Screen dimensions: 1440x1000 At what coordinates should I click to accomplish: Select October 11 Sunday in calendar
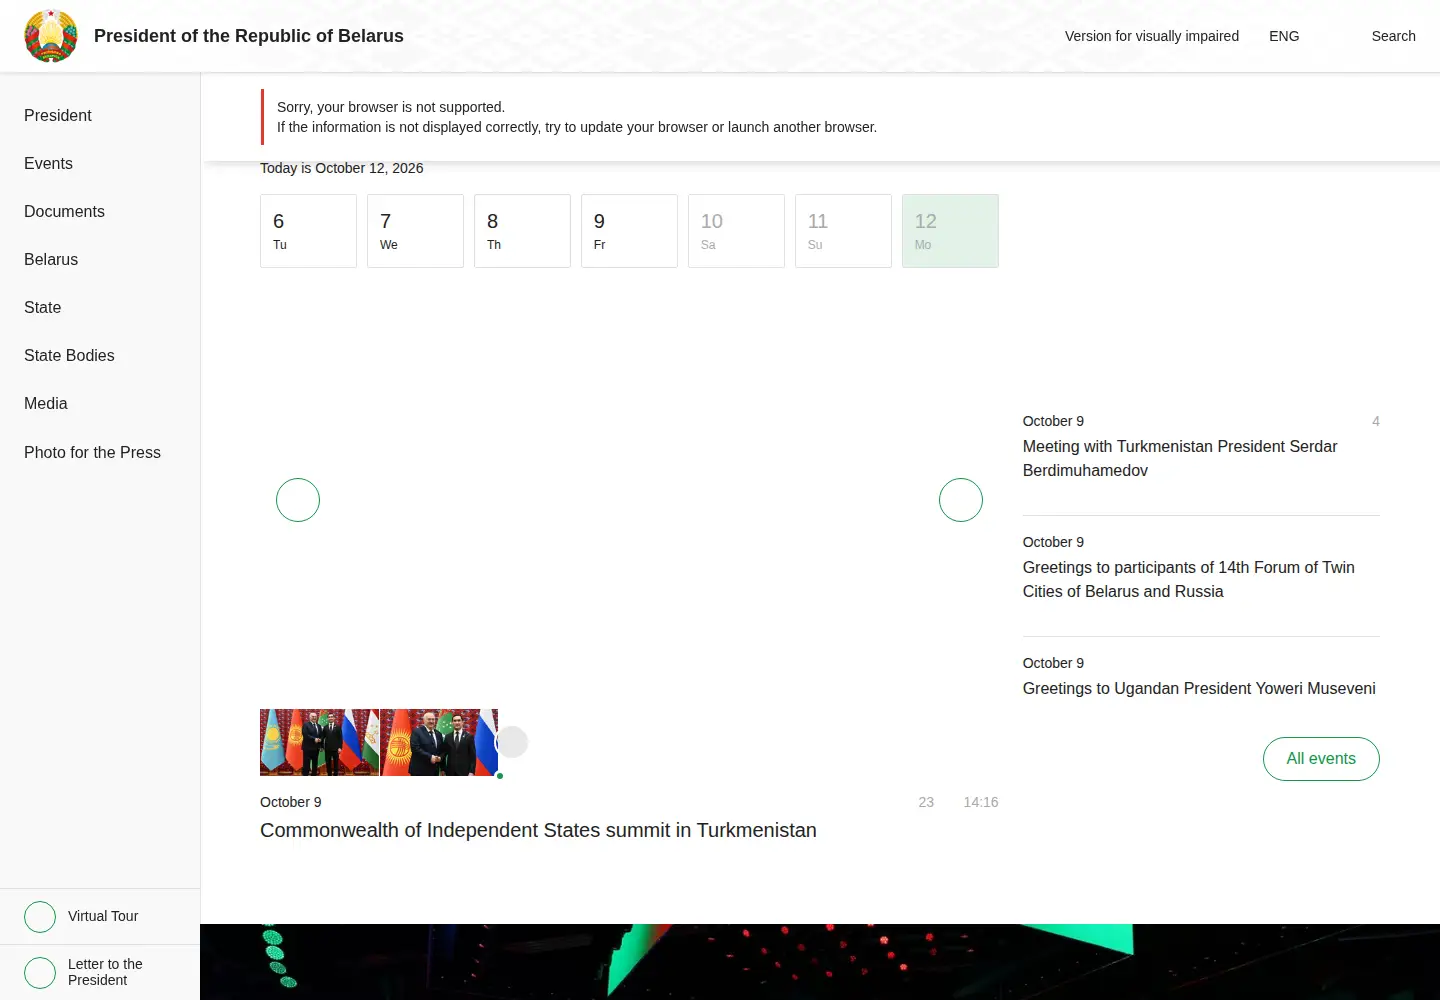pyautogui.click(x=843, y=231)
